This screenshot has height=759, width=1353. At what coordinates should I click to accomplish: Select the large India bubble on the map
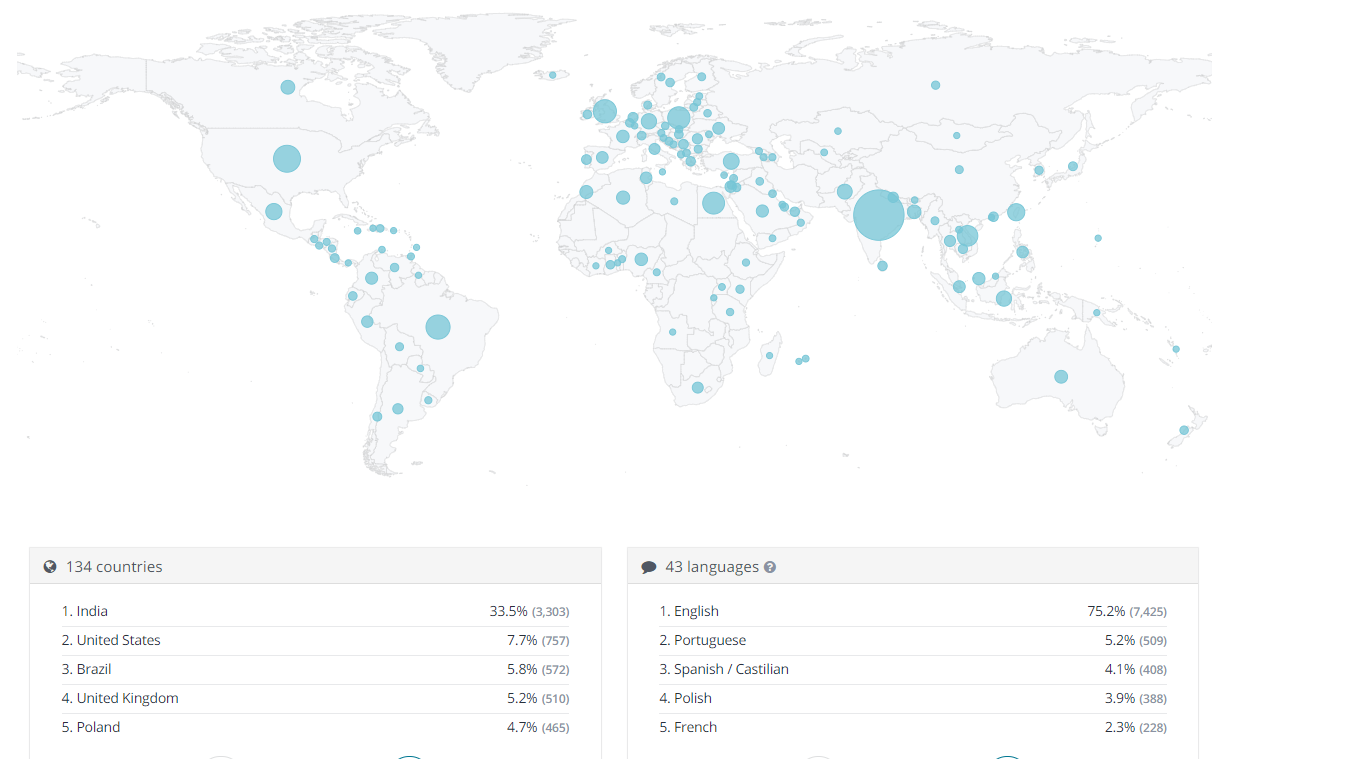point(879,215)
